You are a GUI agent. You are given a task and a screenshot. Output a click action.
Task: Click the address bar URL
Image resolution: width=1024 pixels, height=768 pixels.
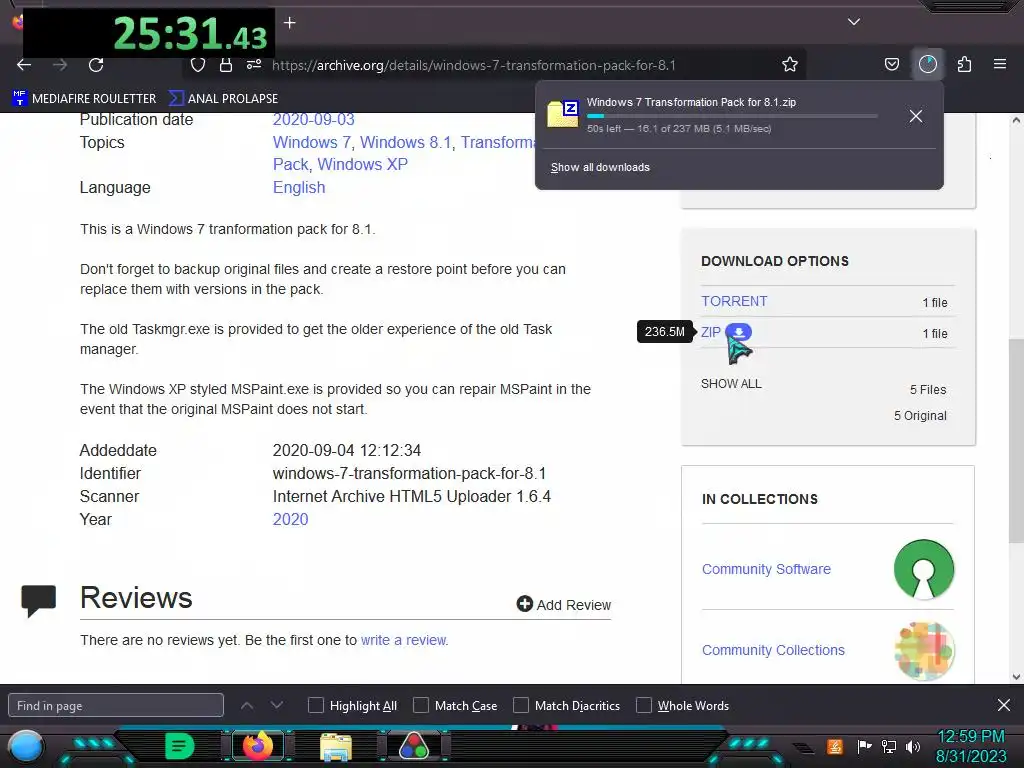click(473, 65)
